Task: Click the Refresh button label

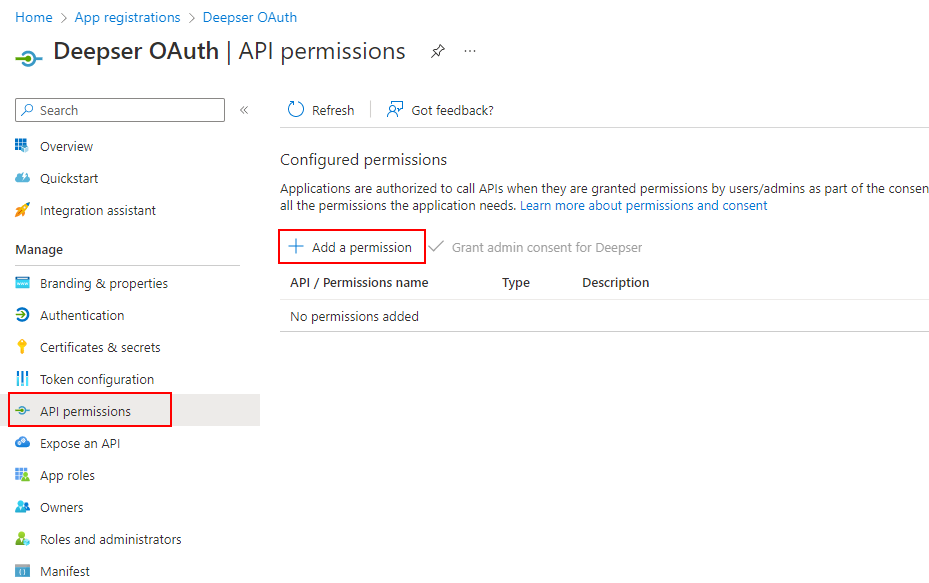Action: 333,110
